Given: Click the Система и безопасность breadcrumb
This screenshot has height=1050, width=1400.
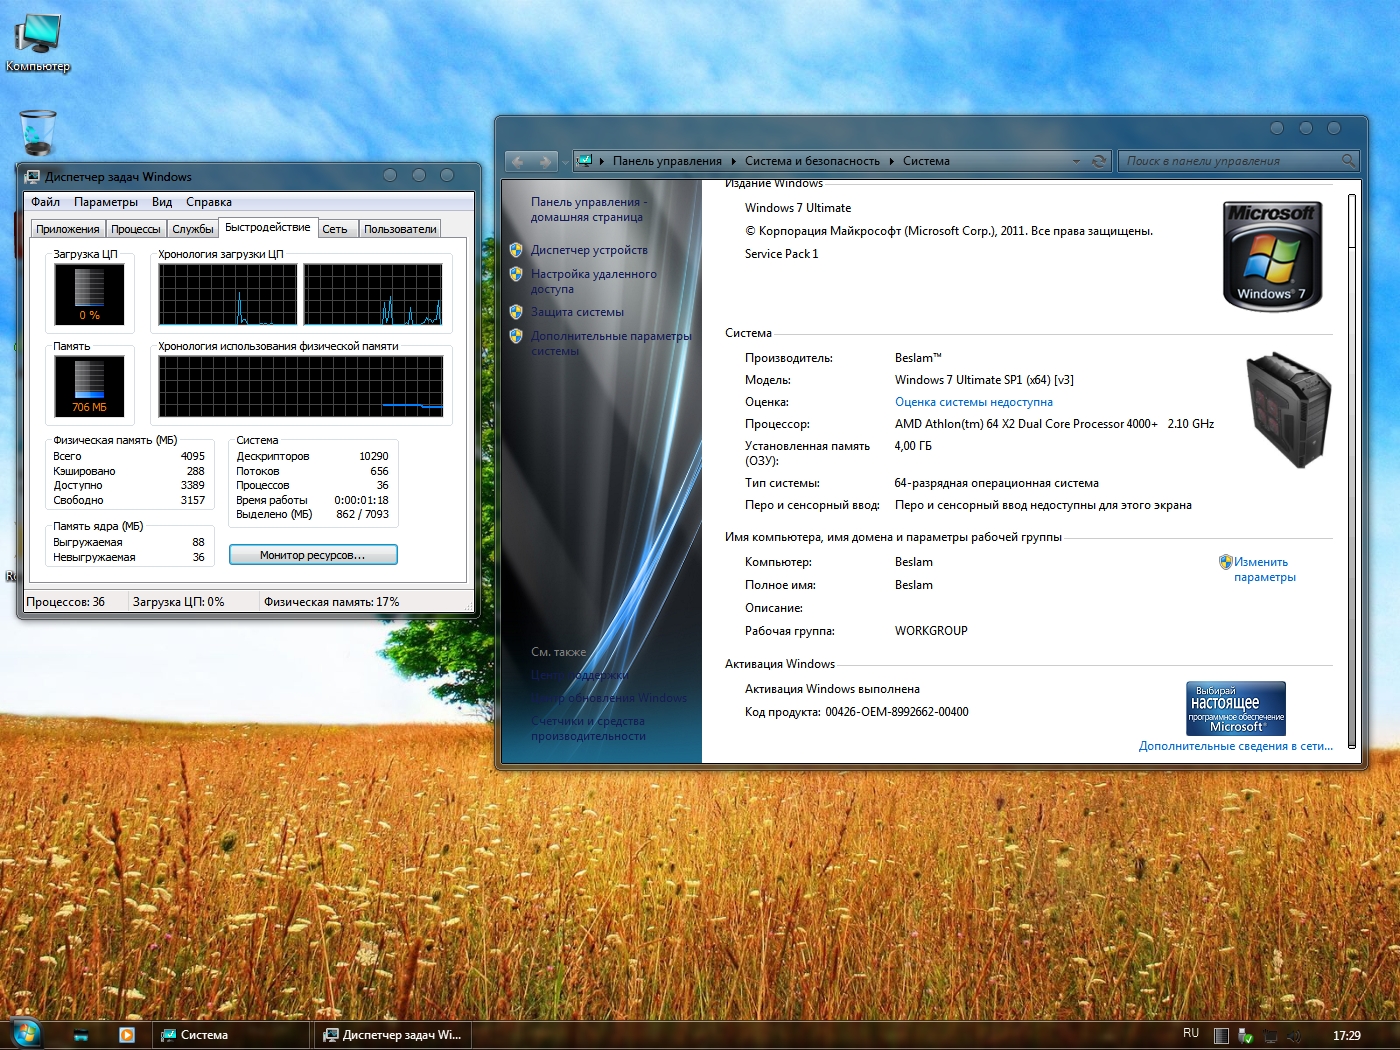Looking at the screenshot, I should pos(812,161).
